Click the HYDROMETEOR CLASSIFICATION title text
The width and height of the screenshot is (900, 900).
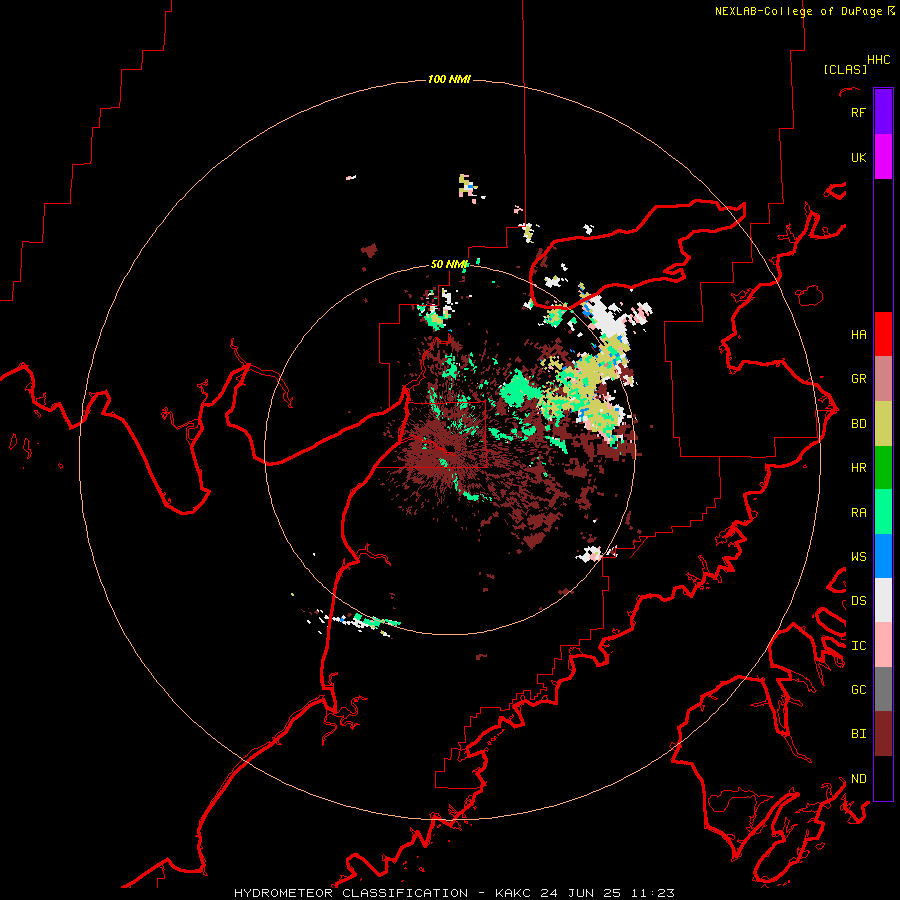351,893
